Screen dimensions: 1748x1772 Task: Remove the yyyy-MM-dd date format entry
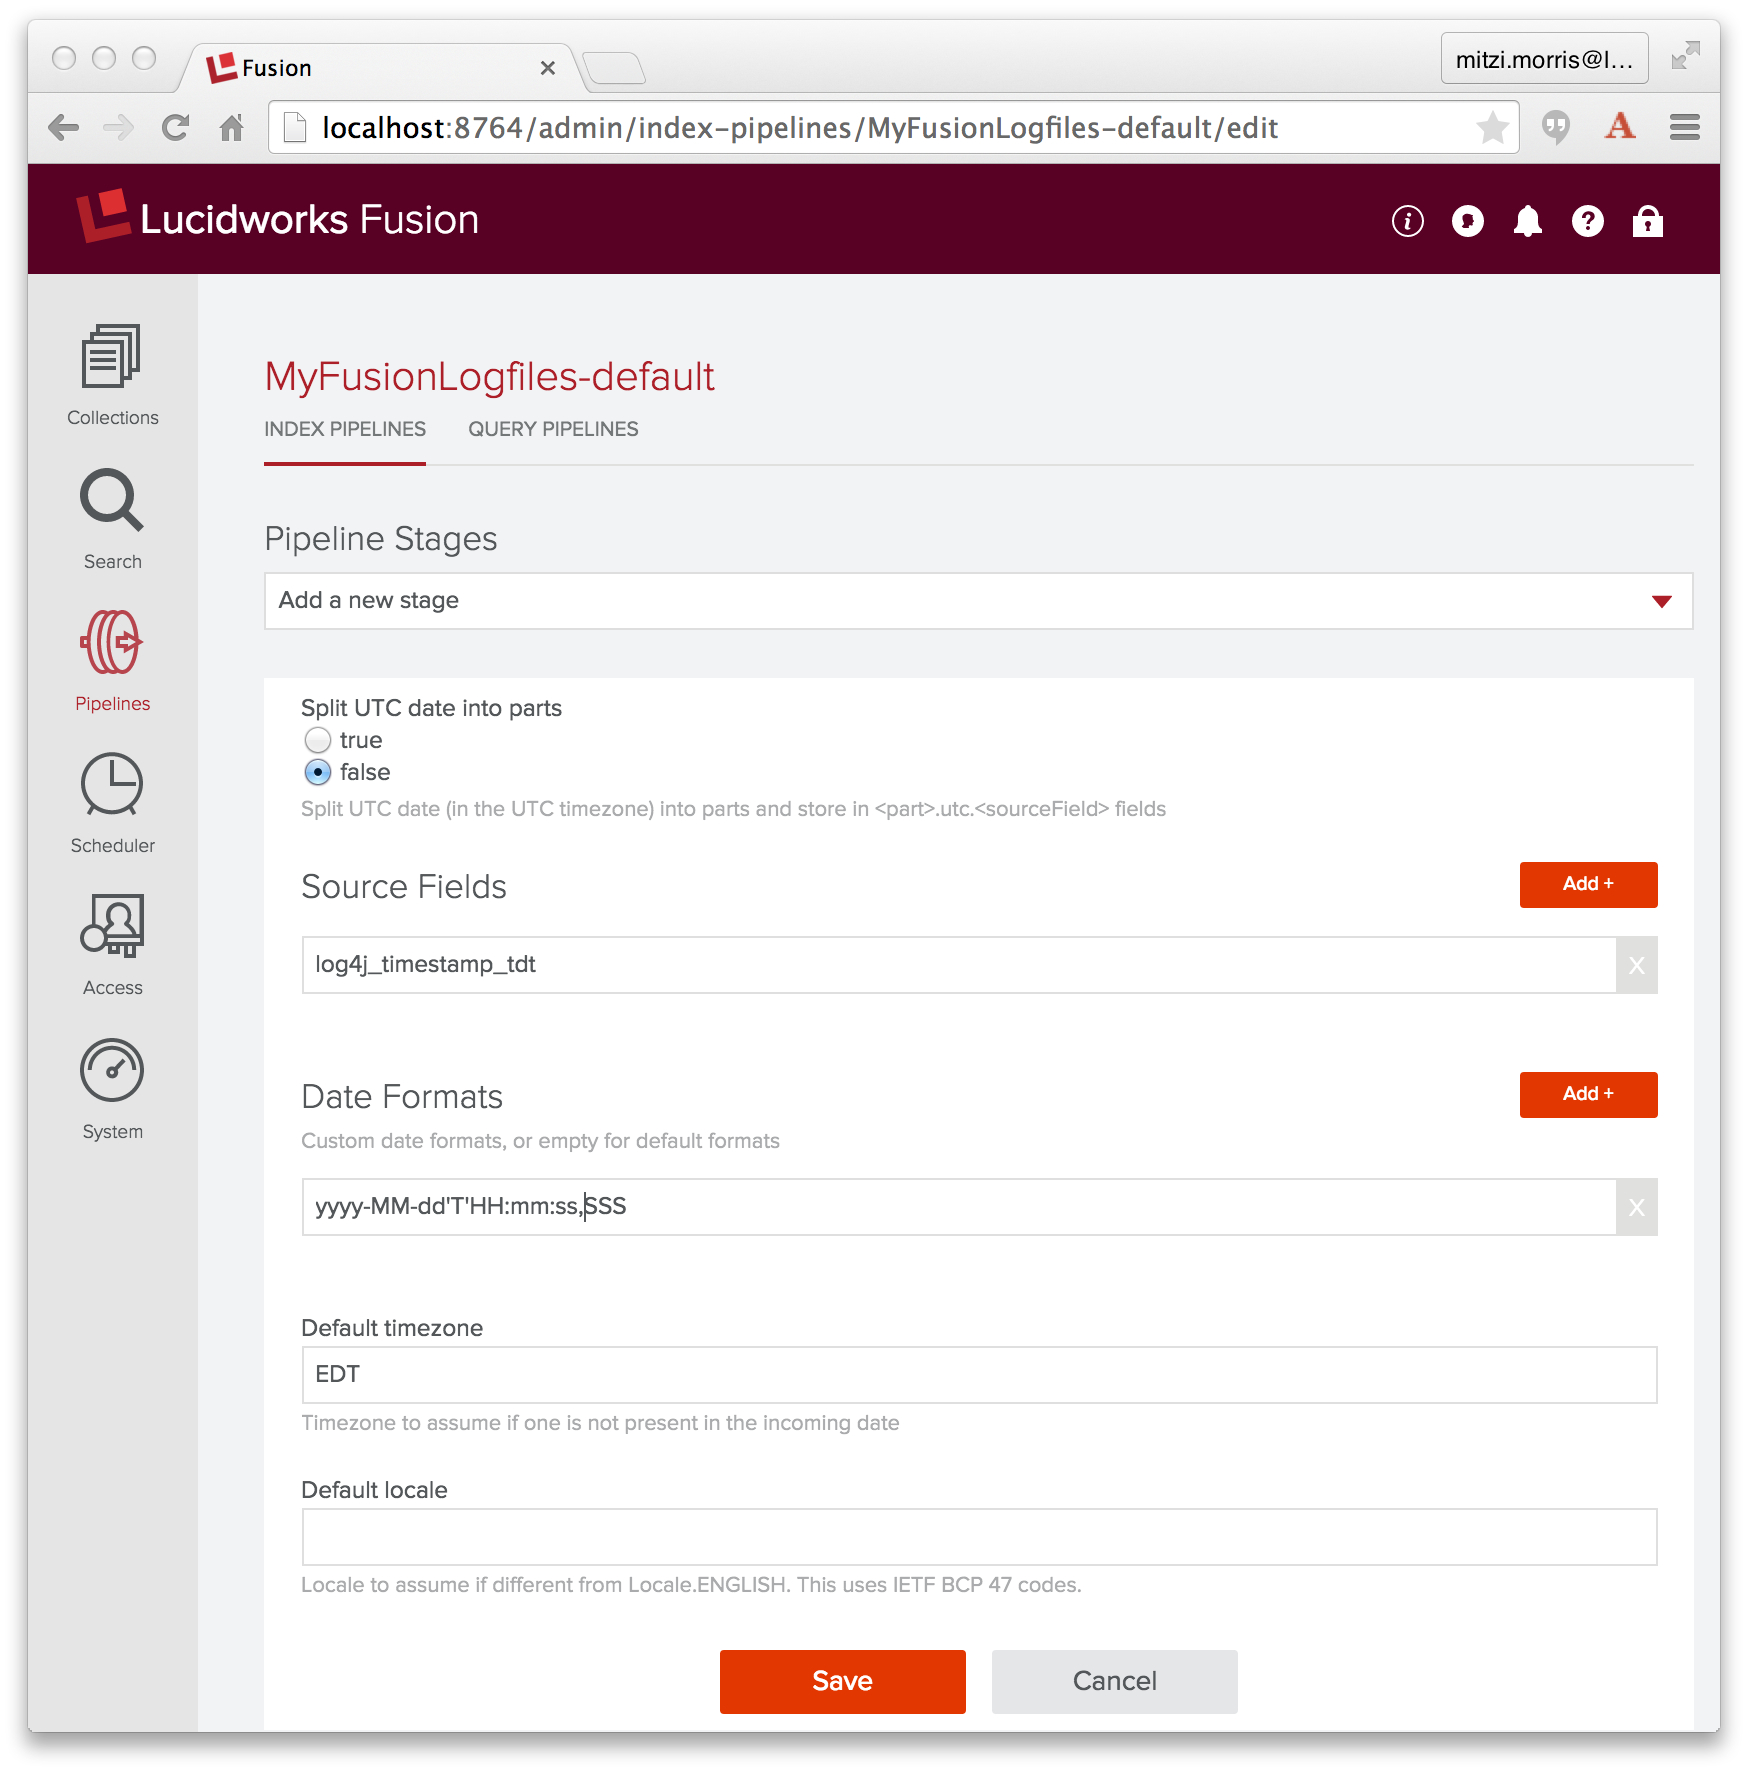[1636, 1207]
